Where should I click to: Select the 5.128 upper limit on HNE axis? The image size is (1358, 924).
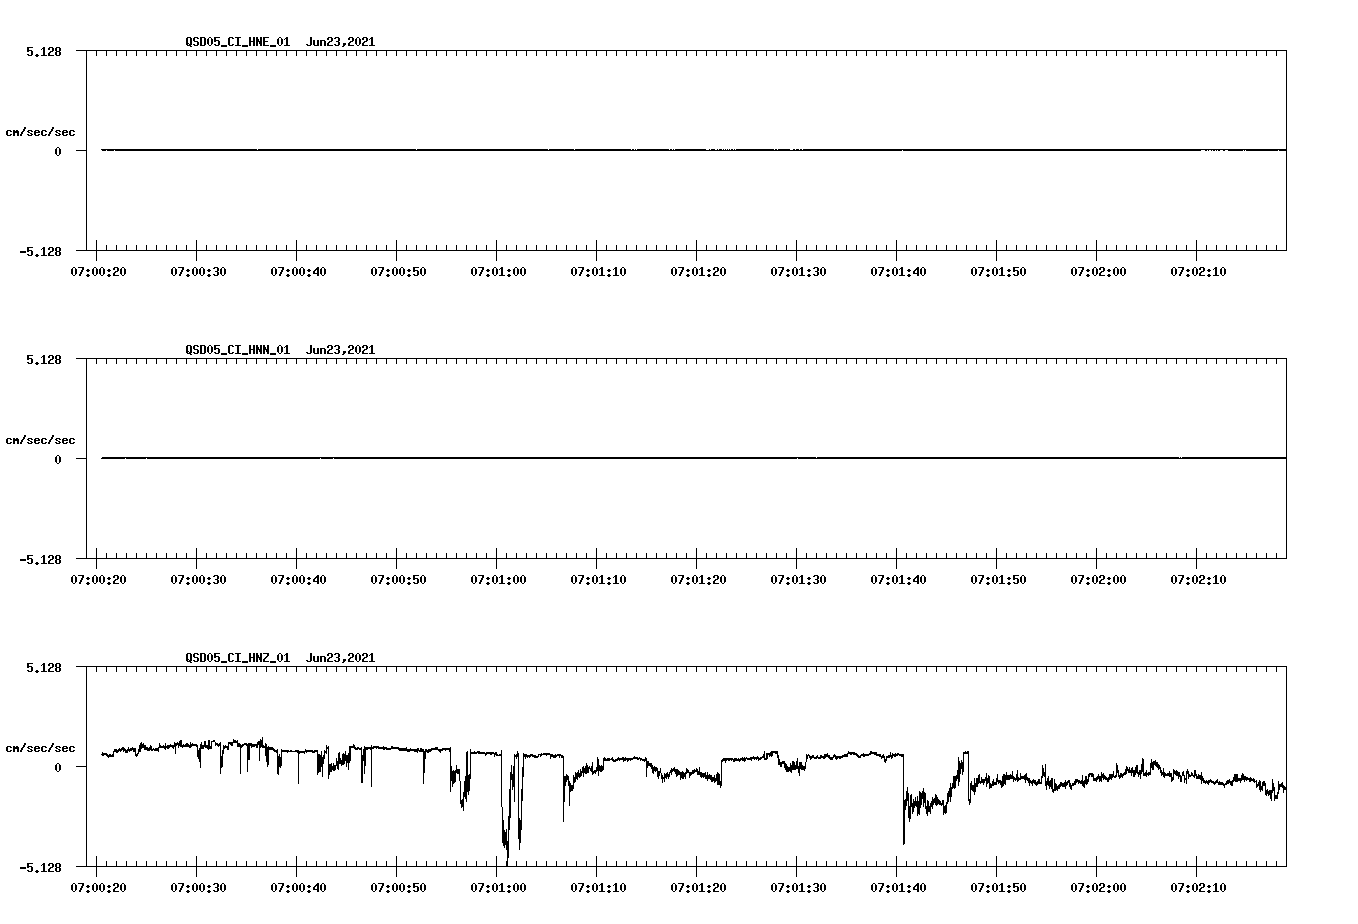coord(44,51)
